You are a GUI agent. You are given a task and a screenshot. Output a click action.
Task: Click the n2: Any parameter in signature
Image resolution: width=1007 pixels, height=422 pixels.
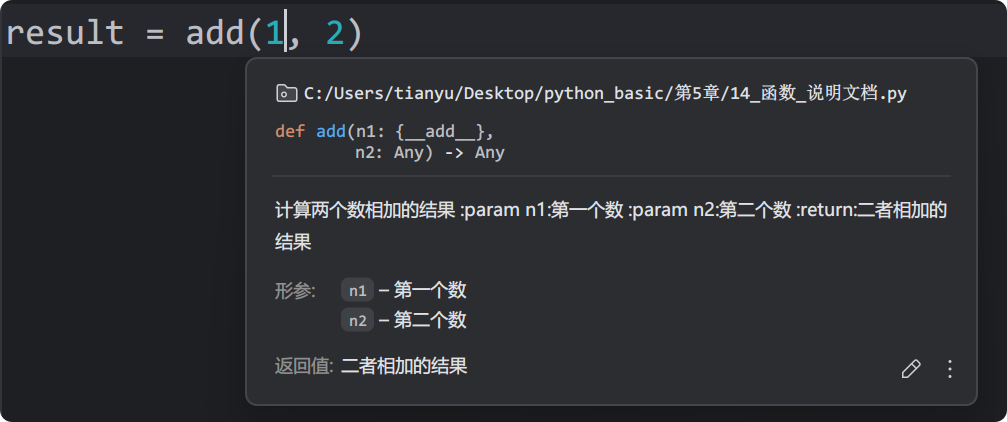point(390,153)
